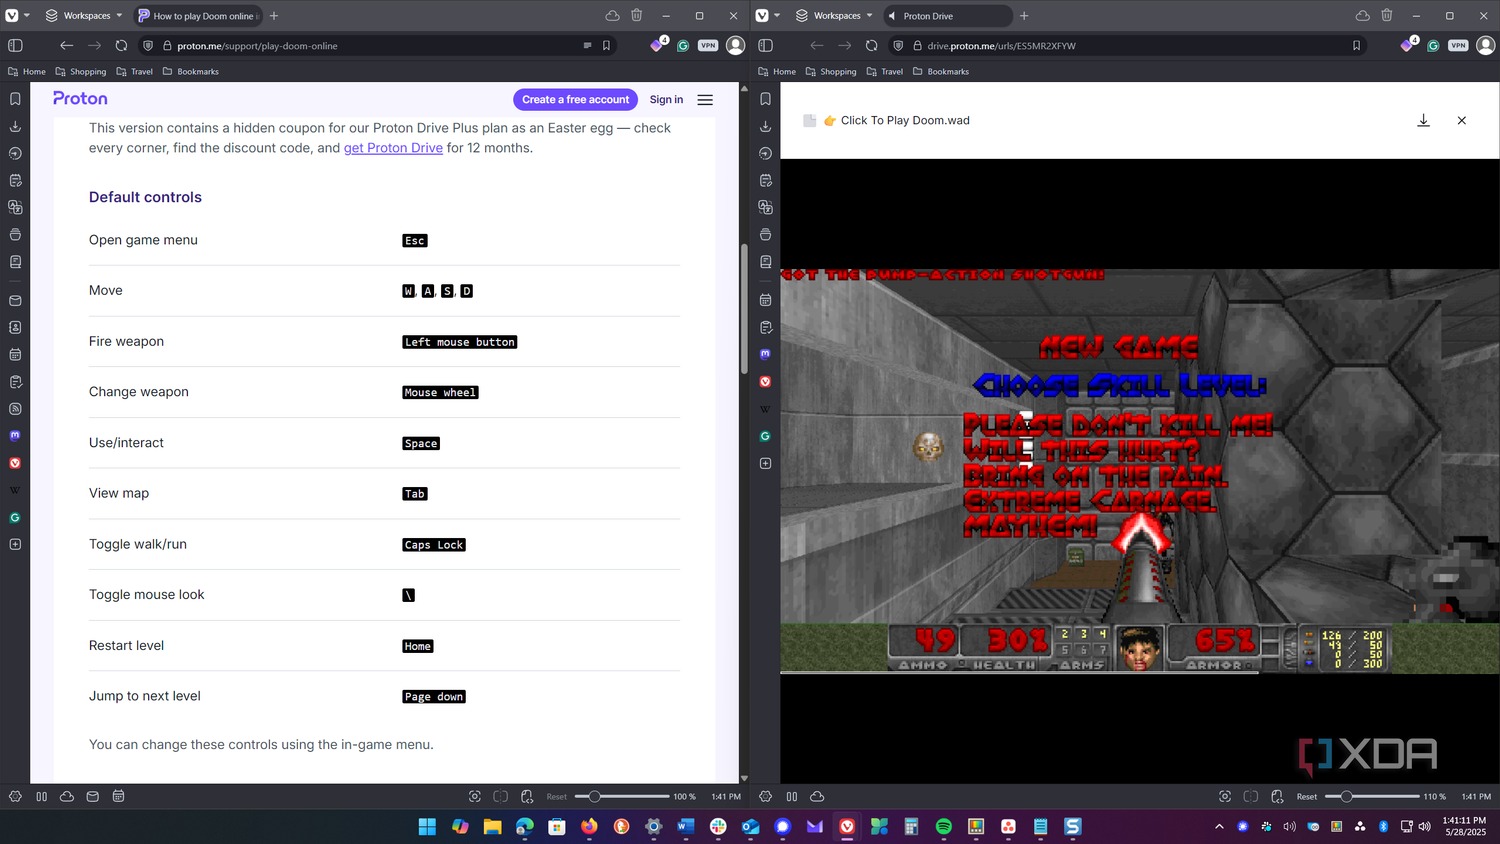
Task: Toggle the side panel in the right window
Action: (x=765, y=45)
